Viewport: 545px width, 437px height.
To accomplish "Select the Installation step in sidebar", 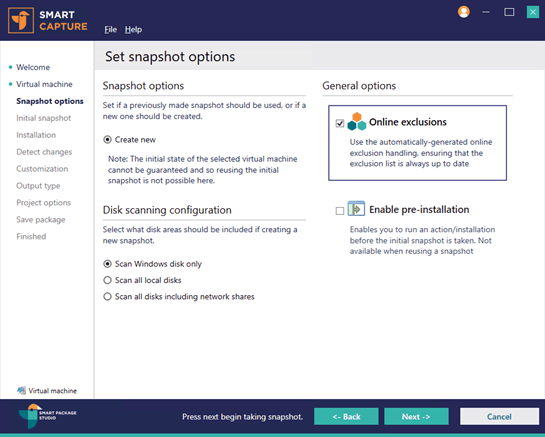I will point(36,135).
